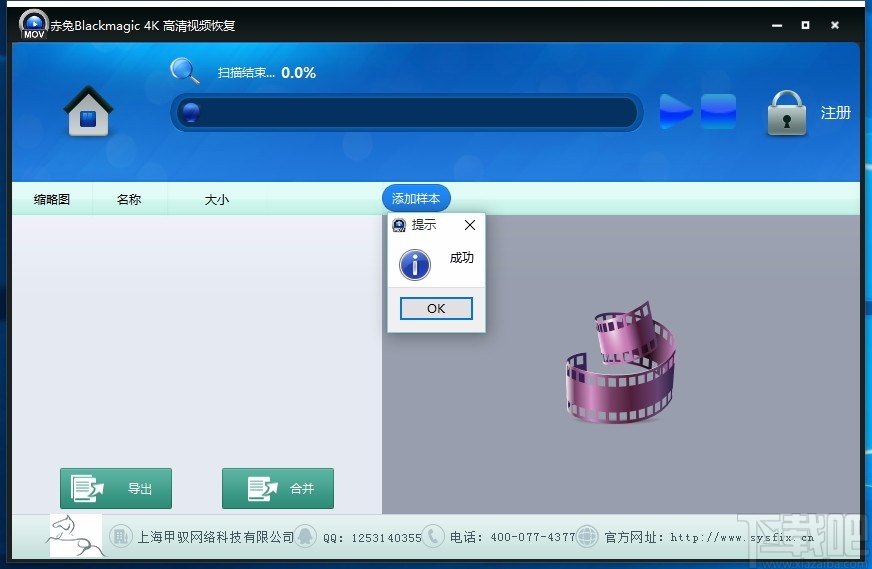This screenshot has height=569, width=872.
Task: Export files with the 导出 button
Action: click(116, 488)
